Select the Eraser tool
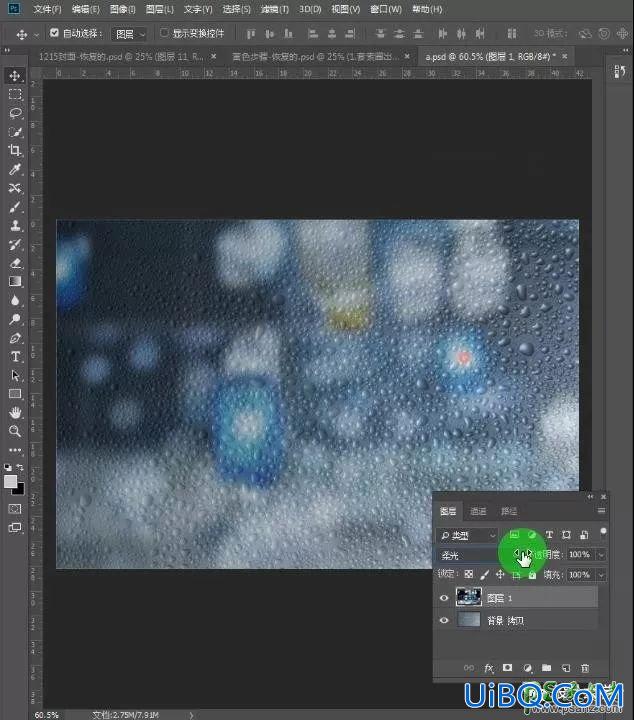This screenshot has width=634, height=720. tap(15, 263)
